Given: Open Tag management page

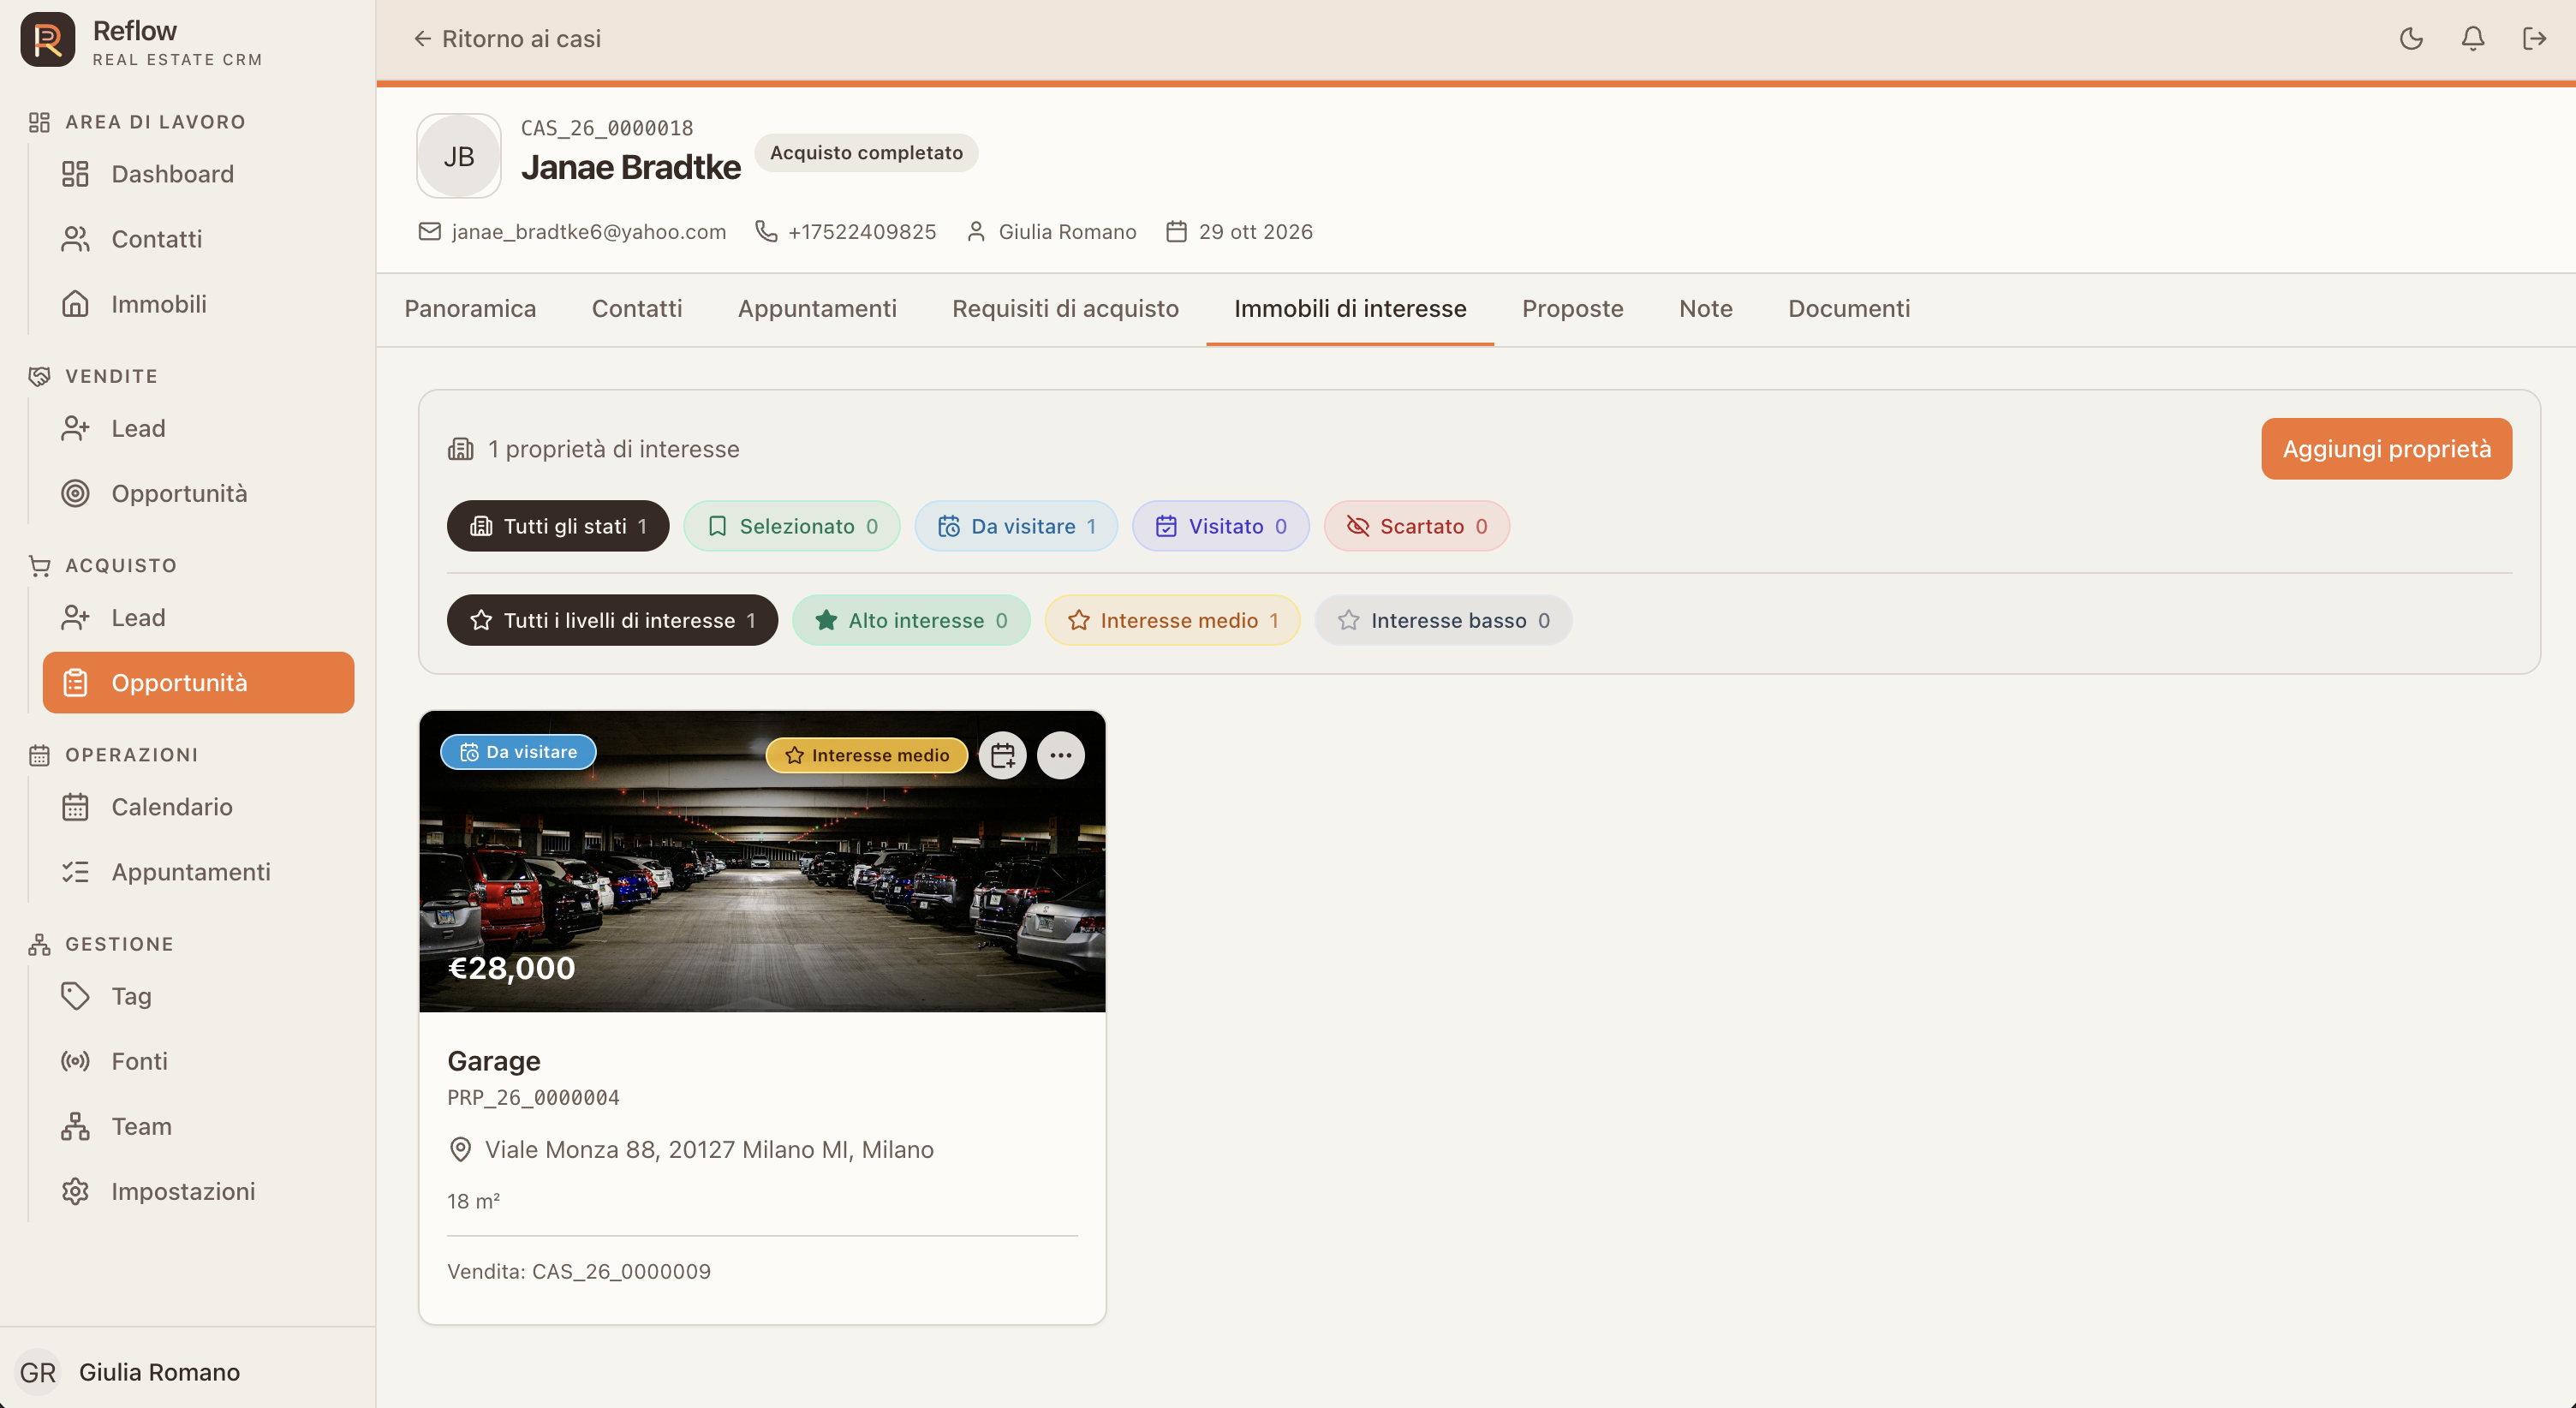Looking at the screenshot, I should [x=198, y=996].
